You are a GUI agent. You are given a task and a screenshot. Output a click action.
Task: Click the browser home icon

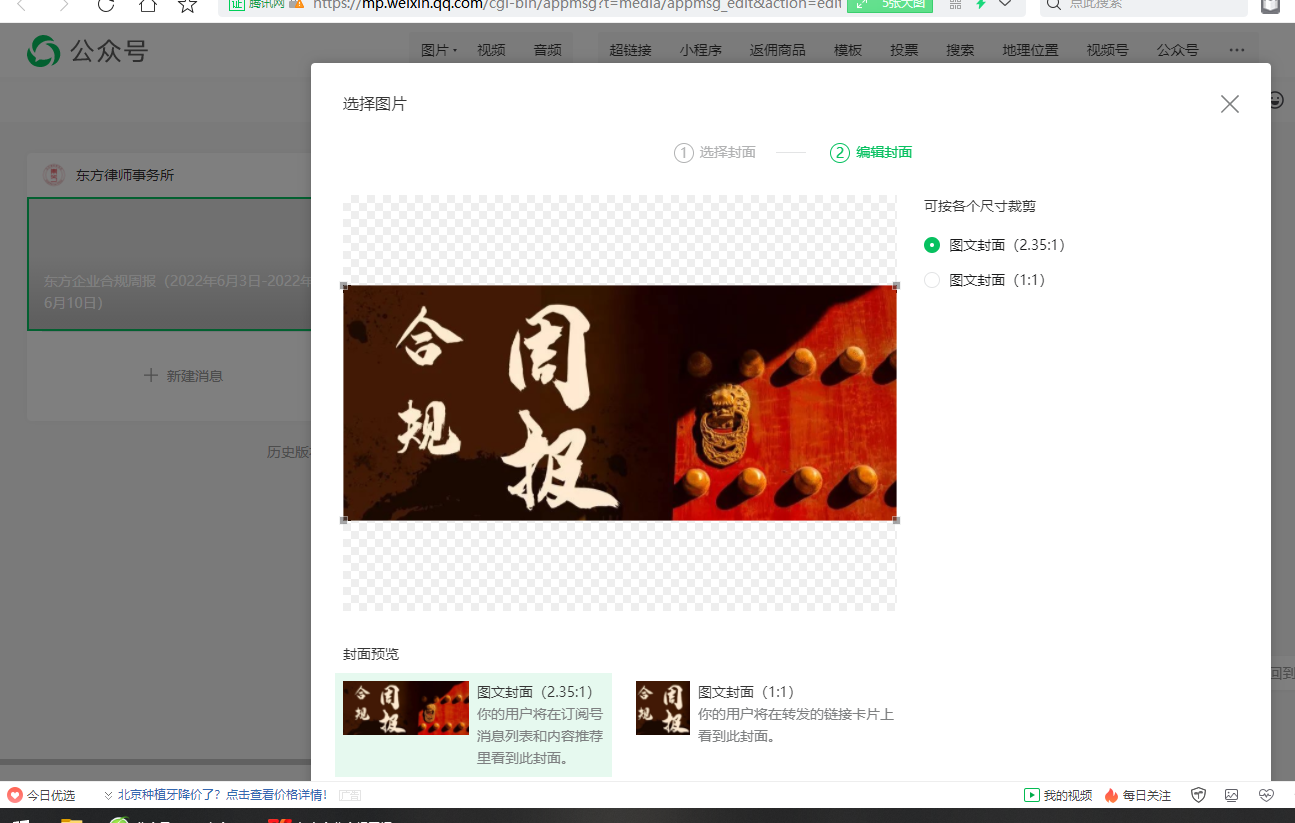point(147,5)
